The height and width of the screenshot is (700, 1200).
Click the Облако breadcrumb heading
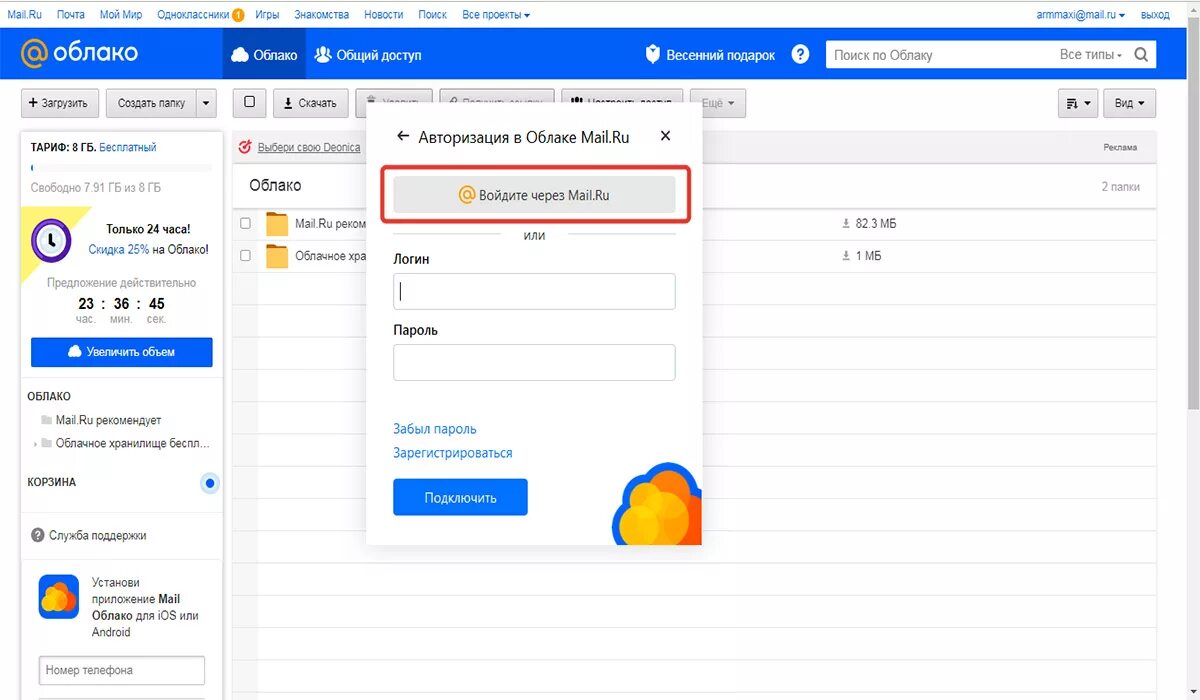(275, 185)
